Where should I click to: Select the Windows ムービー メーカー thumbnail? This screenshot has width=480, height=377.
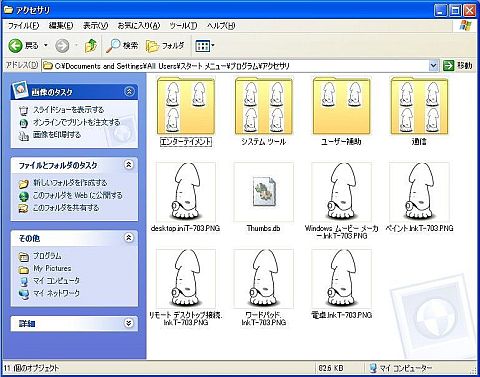tap(341, 192)
